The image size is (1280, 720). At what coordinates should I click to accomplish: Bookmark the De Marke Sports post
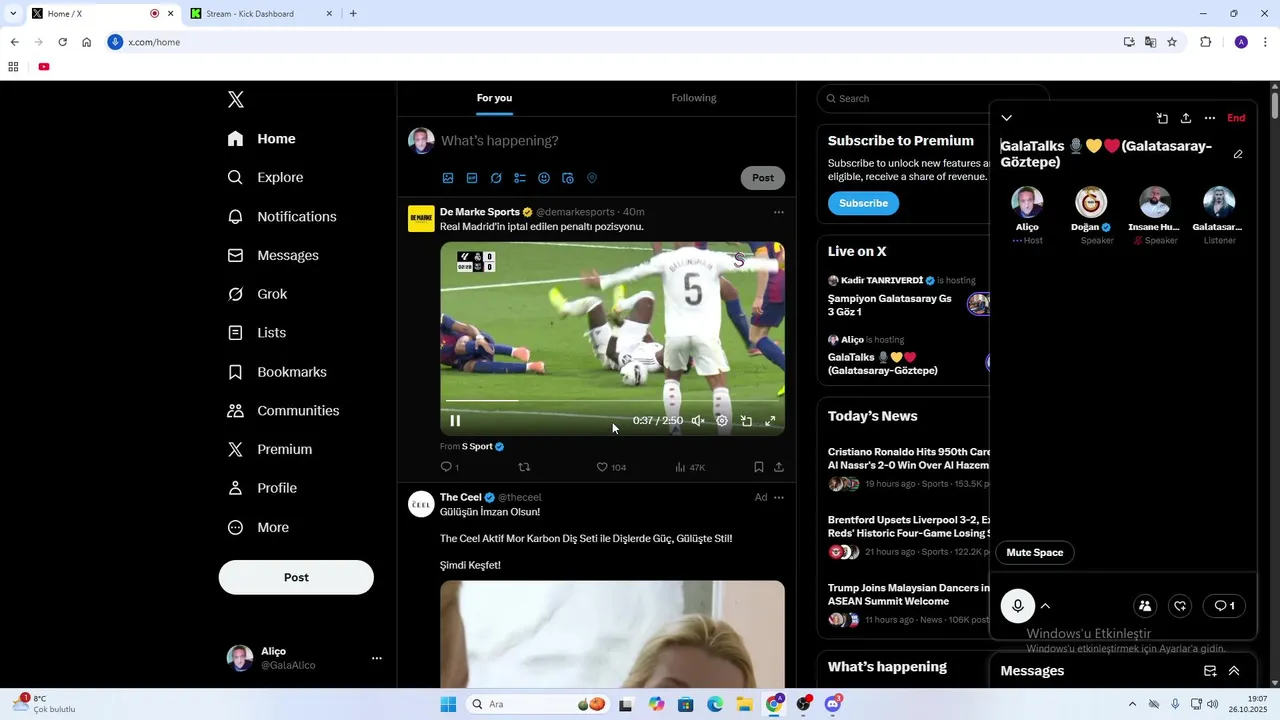click(759, 467)
